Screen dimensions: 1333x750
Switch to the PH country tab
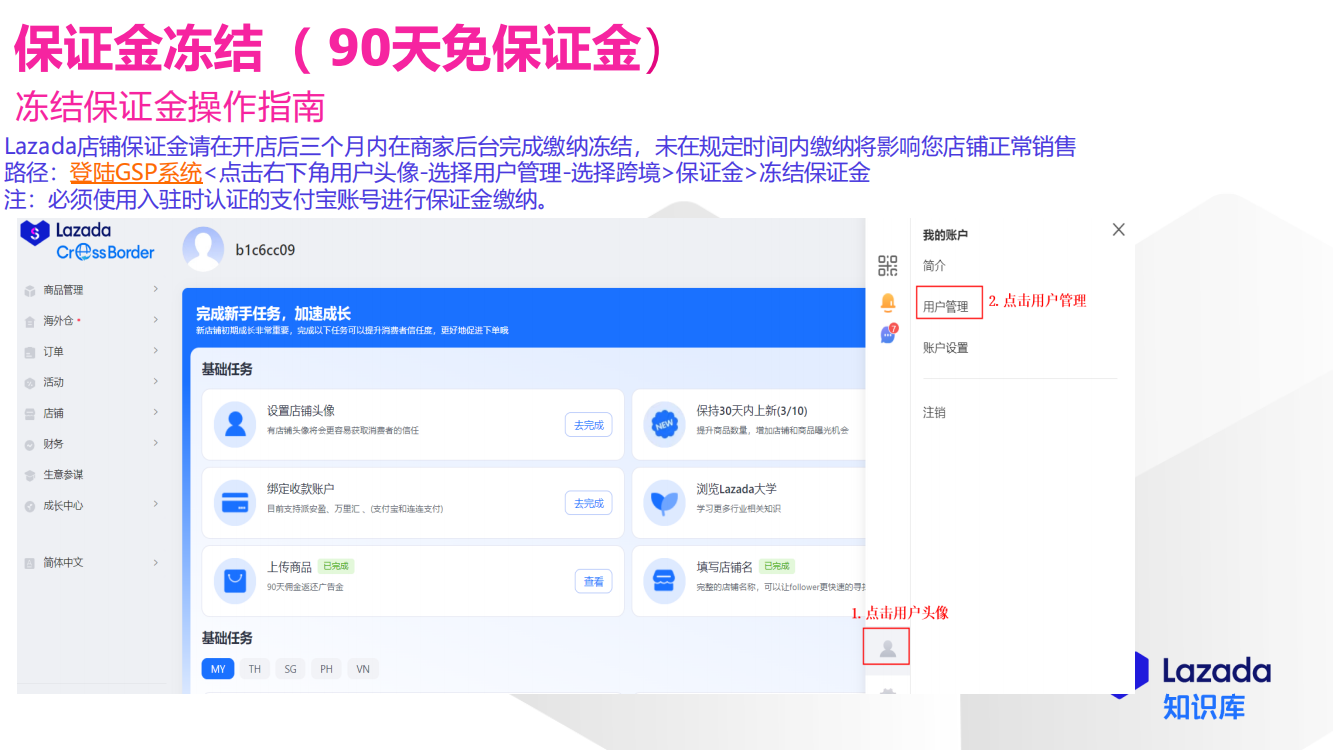pos(326,669)
